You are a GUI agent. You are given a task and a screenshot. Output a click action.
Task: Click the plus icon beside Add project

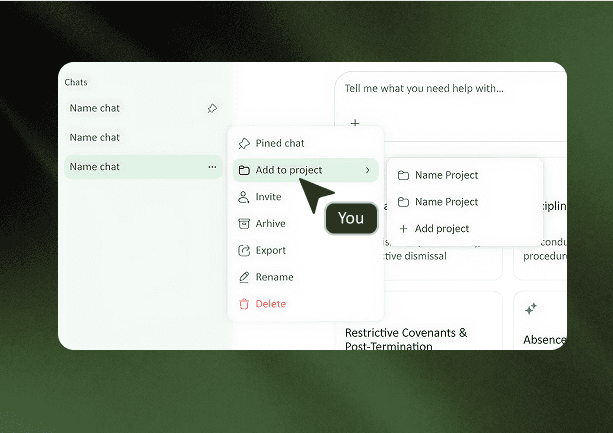pyautogui.click(x=403, y=229)
